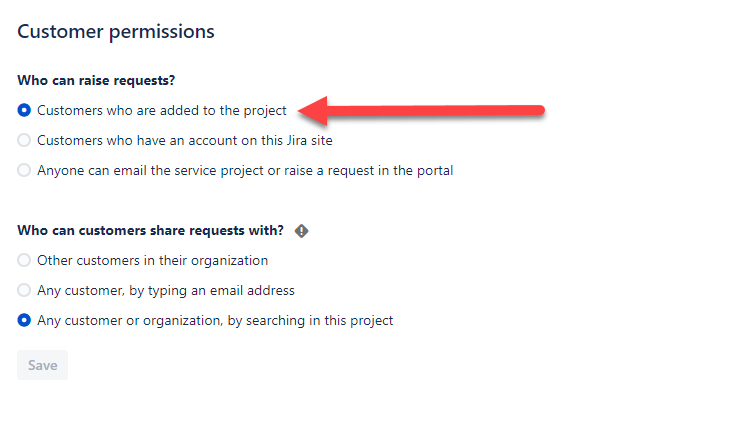
Task: Click the 'Who can customers share requests with?' heading
Action: [150, 231]
